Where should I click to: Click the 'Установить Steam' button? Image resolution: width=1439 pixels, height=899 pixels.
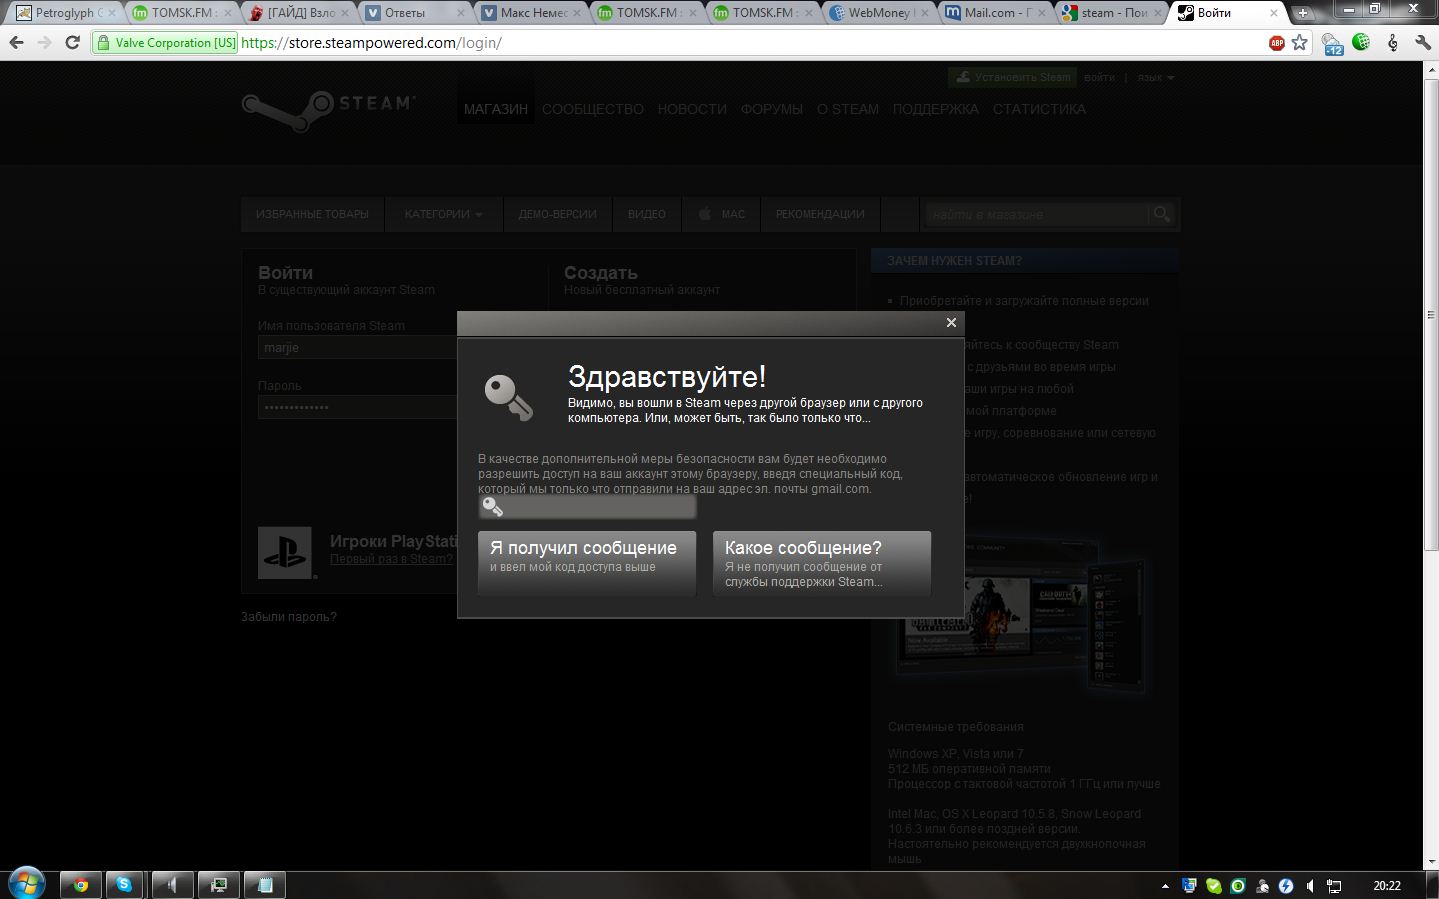(x=1012, y=77)
